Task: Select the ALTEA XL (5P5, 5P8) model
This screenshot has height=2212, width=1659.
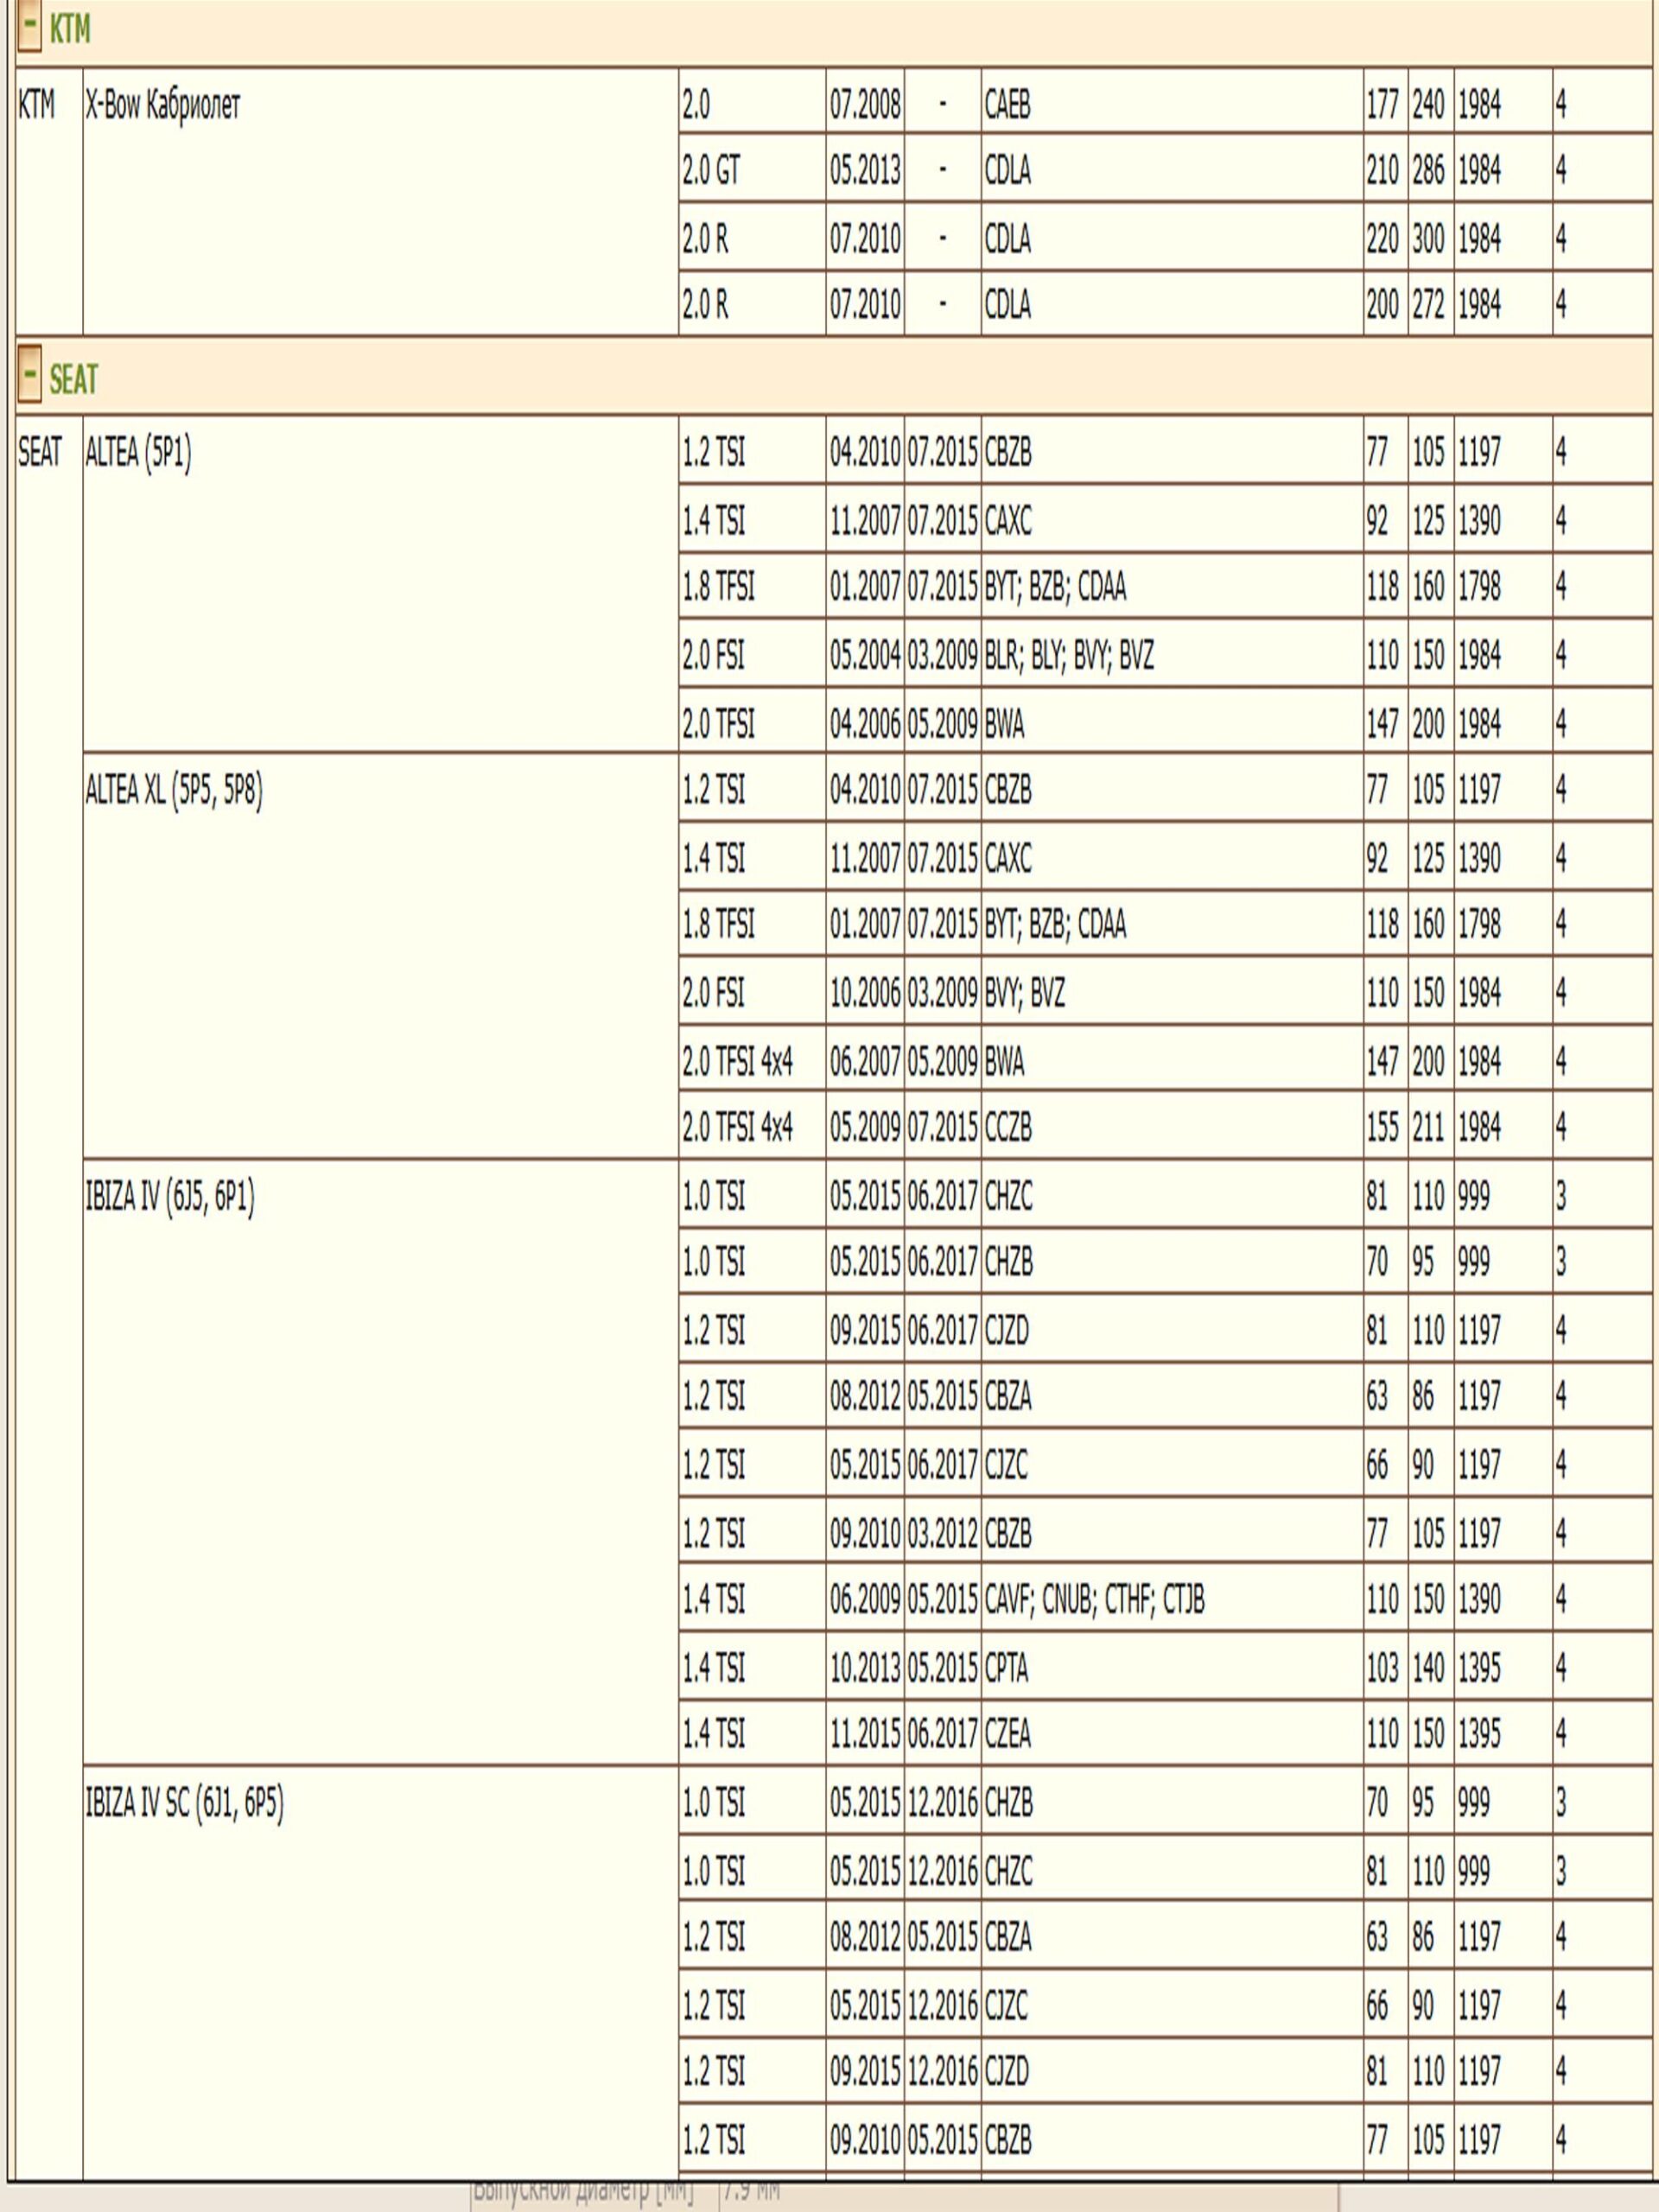Action: (174, 791)
